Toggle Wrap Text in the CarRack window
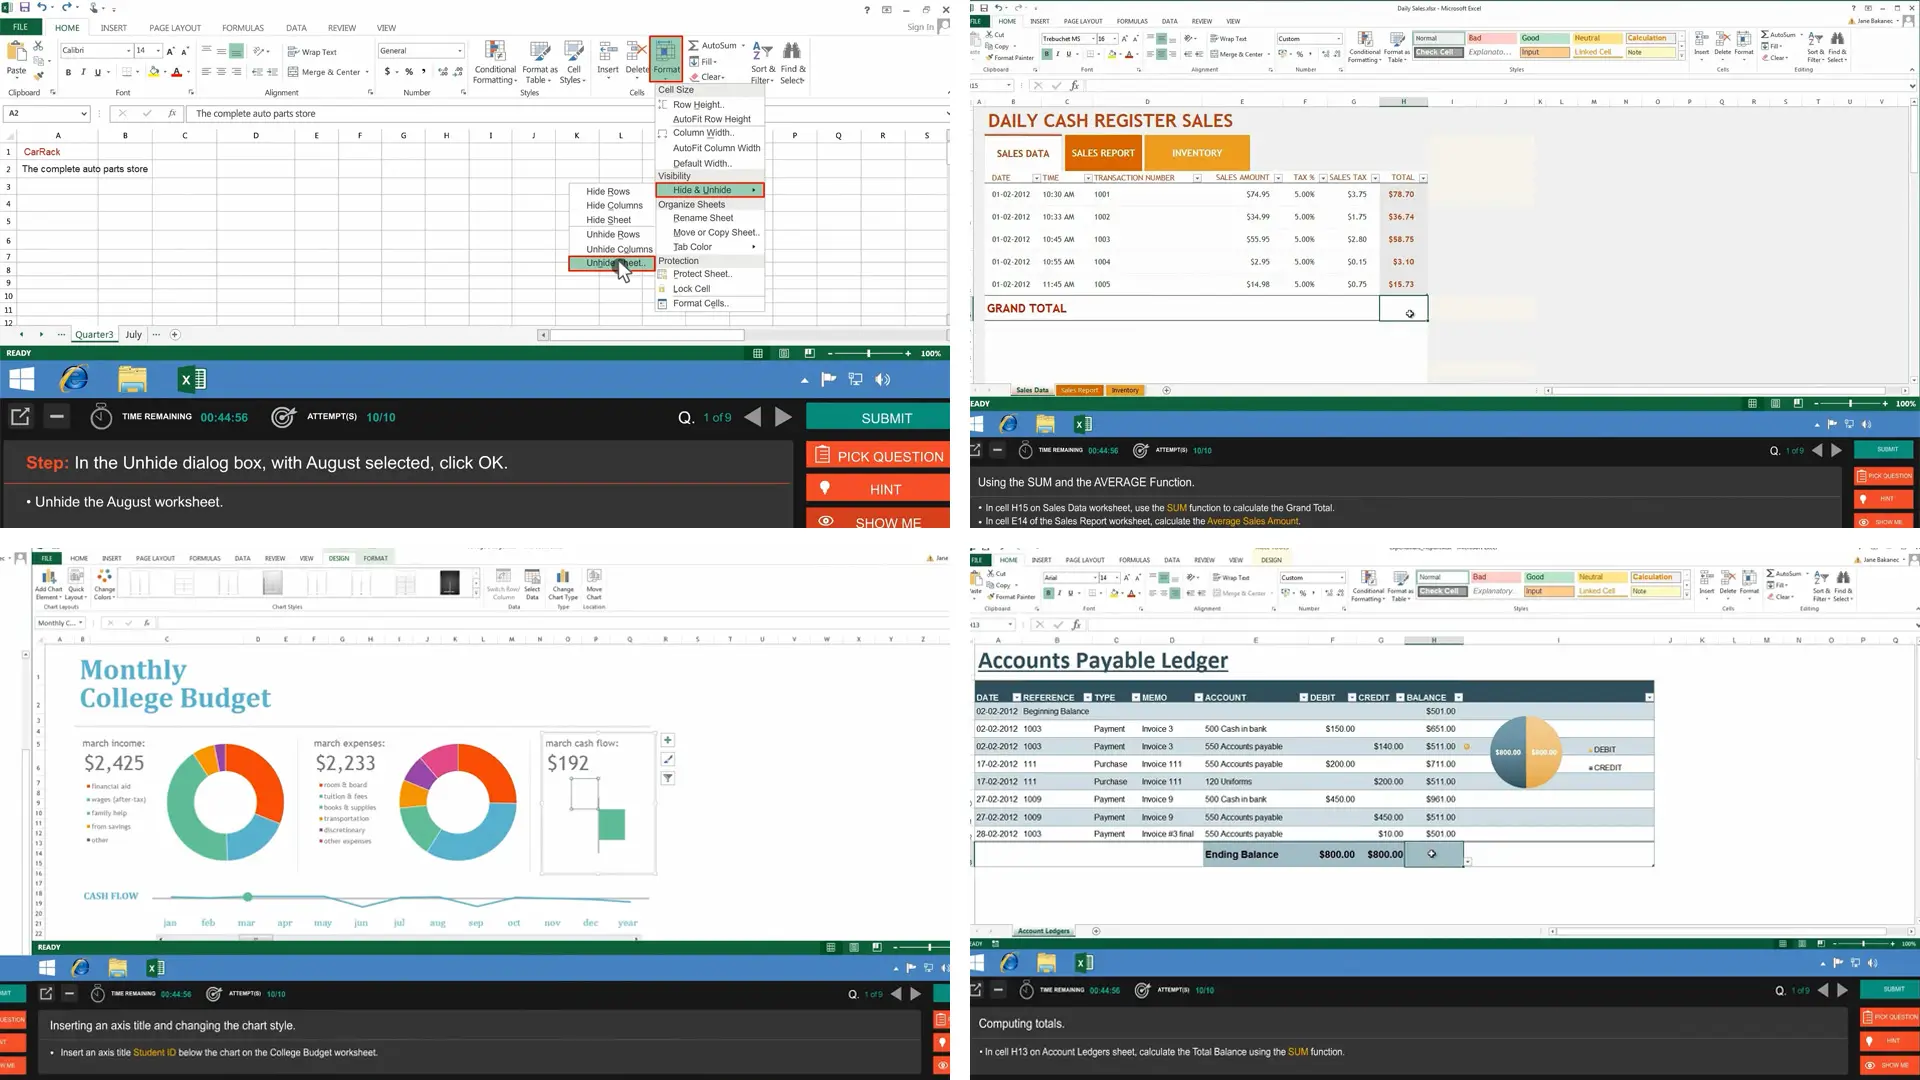Viewport: 1920px width, 1080px height. tap(312, 51)
